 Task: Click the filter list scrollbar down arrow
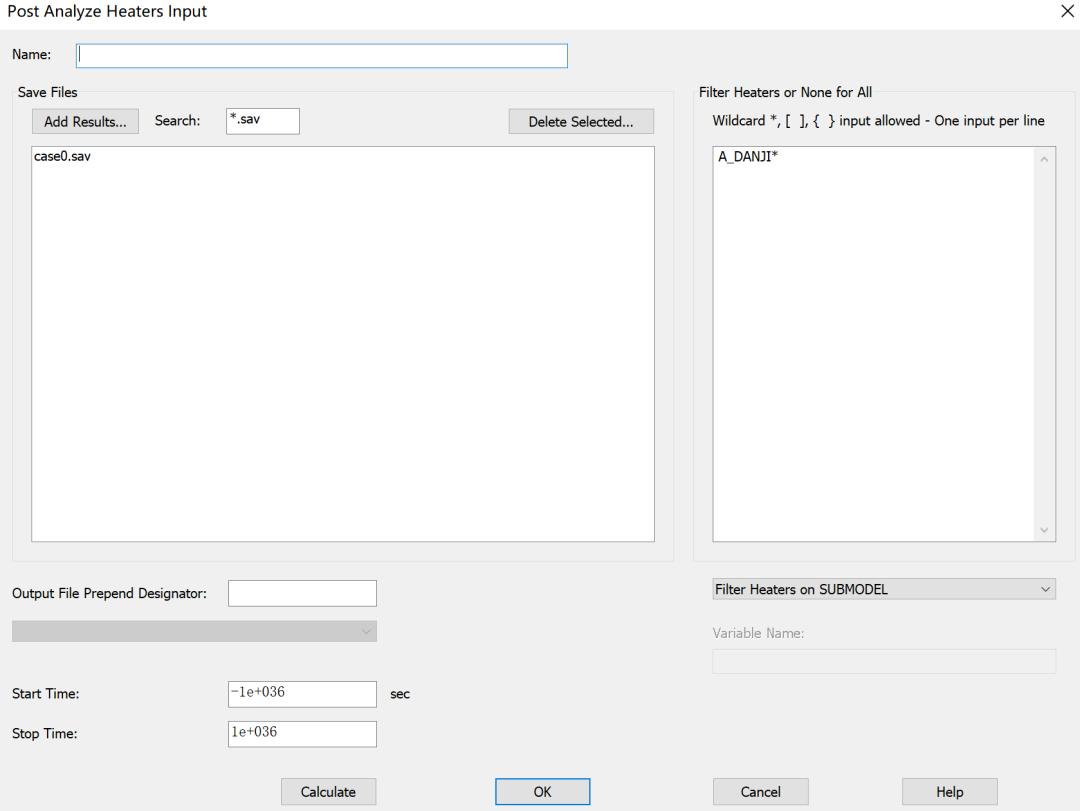pos(1045,530)
